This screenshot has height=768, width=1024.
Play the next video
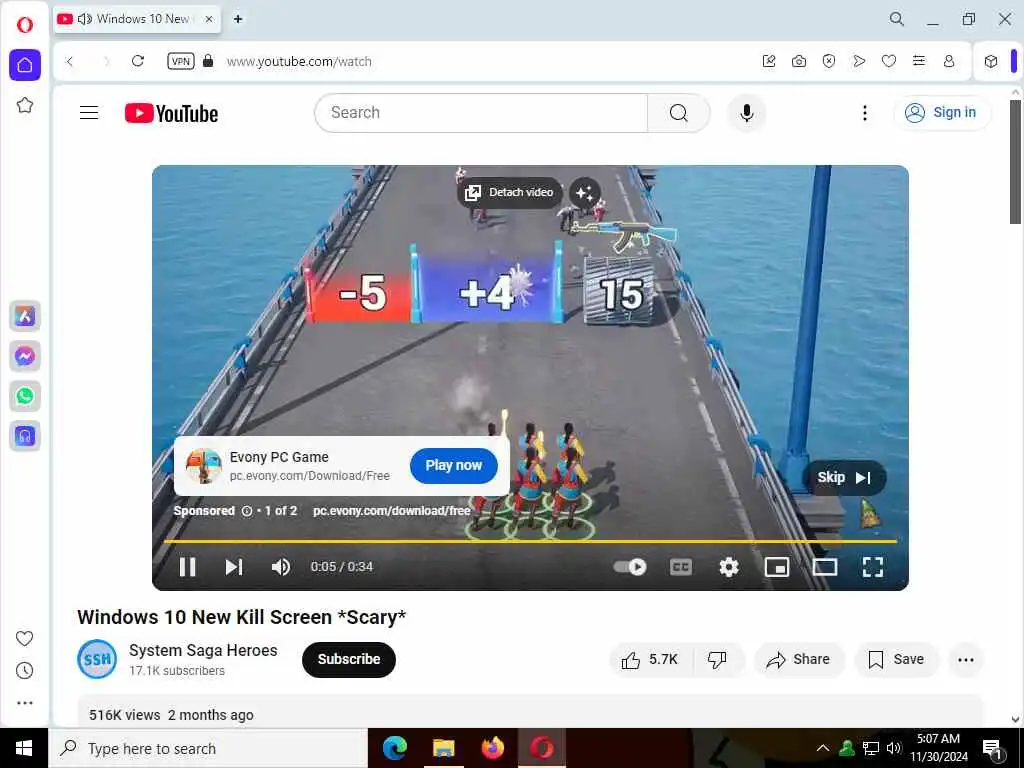[x=234, y=567]
